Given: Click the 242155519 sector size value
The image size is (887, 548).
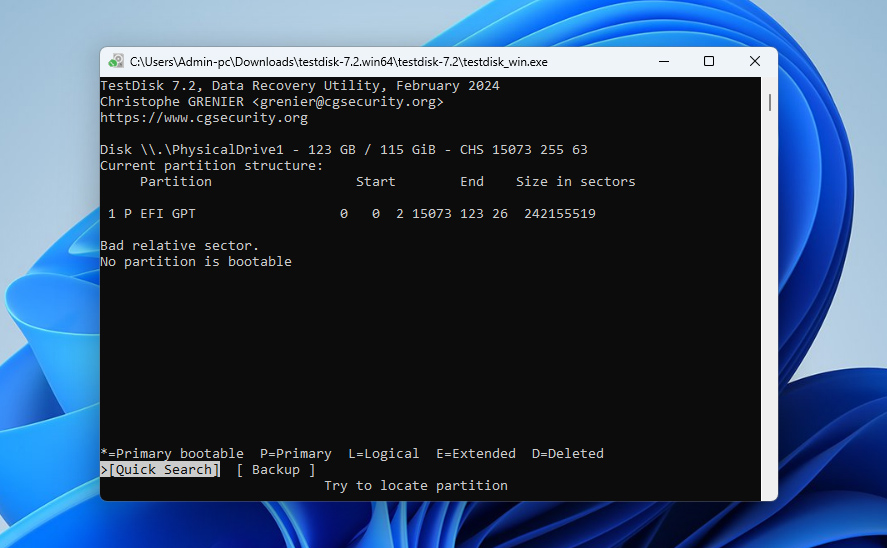Looking at the screenshot, I should click(560, 214).
